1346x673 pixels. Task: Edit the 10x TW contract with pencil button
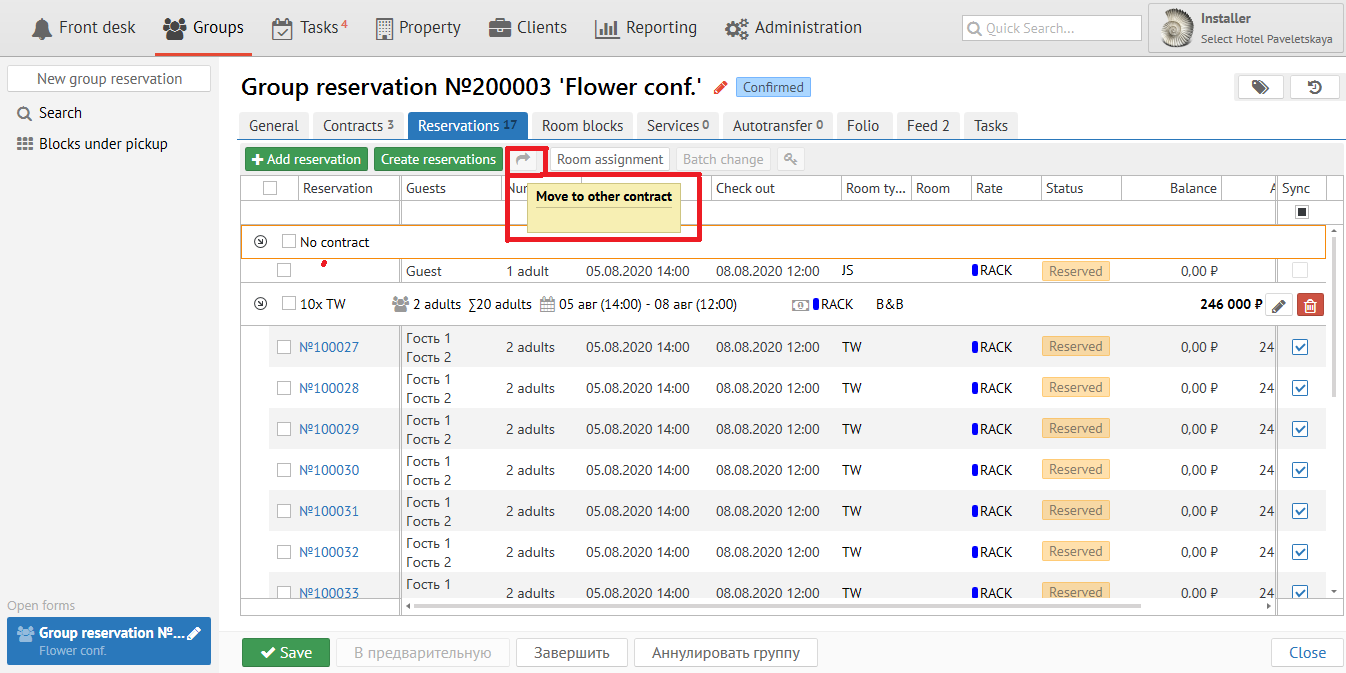(1279, 305)
